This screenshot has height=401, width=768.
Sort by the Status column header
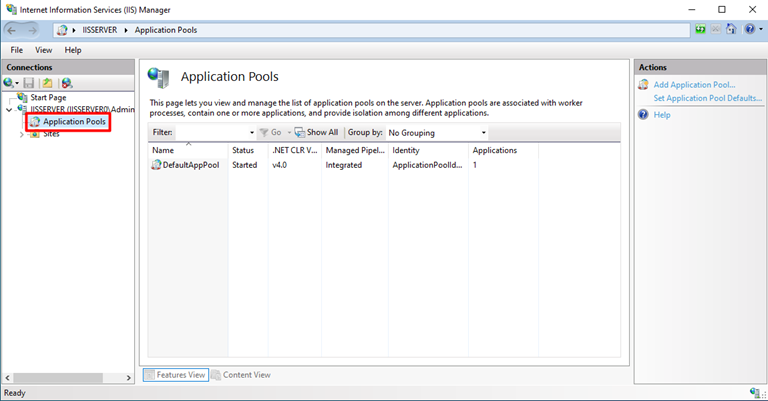248,150
